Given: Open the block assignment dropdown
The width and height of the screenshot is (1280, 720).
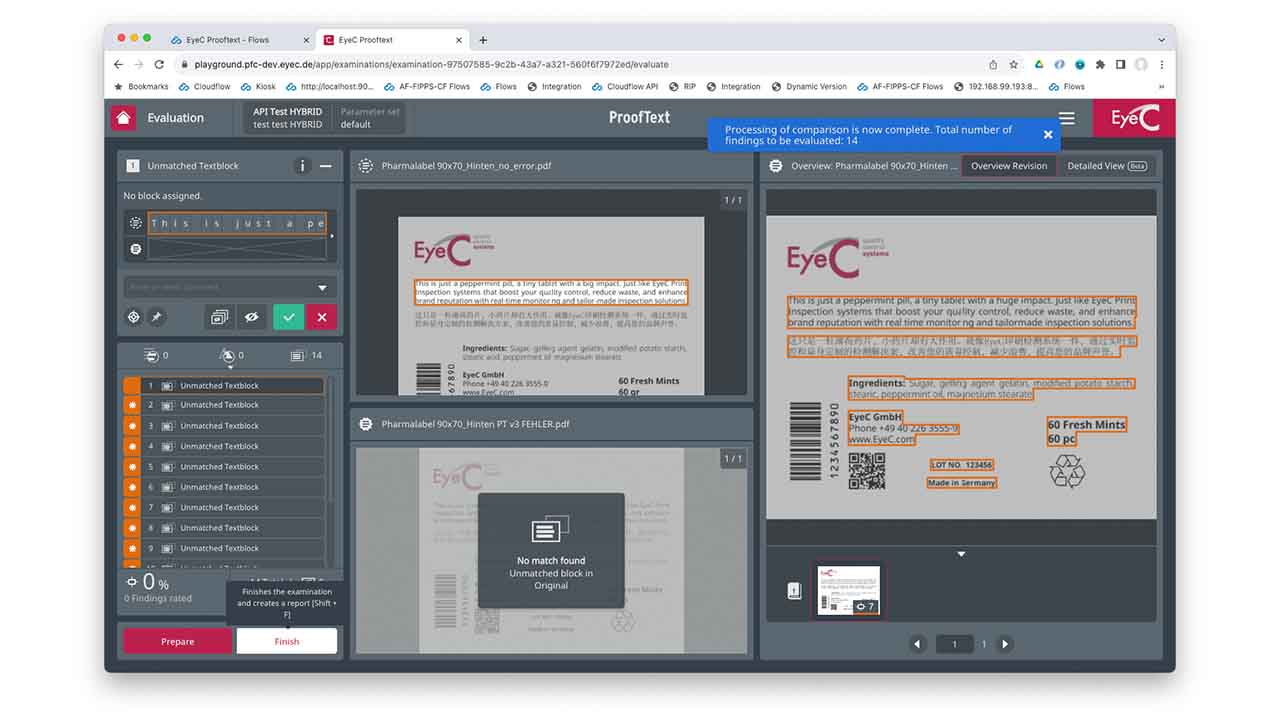Looking at the screenshot, I should pos(228,287).
